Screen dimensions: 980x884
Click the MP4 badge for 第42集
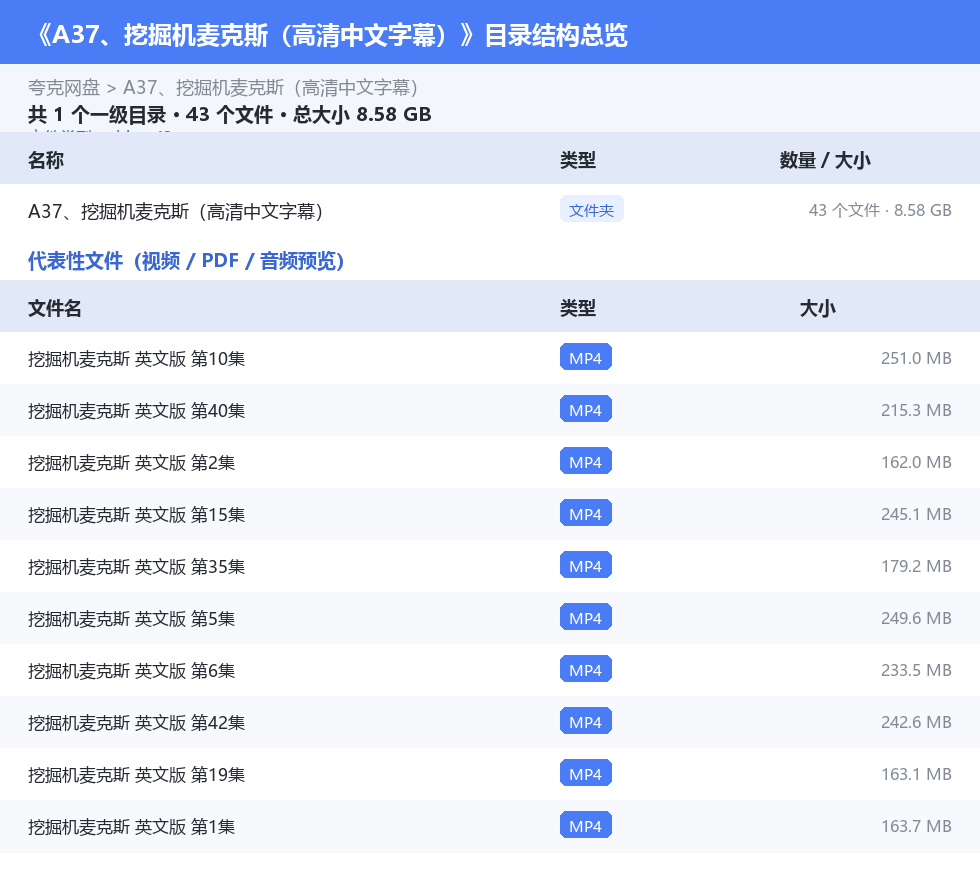(x=586, y=721)
